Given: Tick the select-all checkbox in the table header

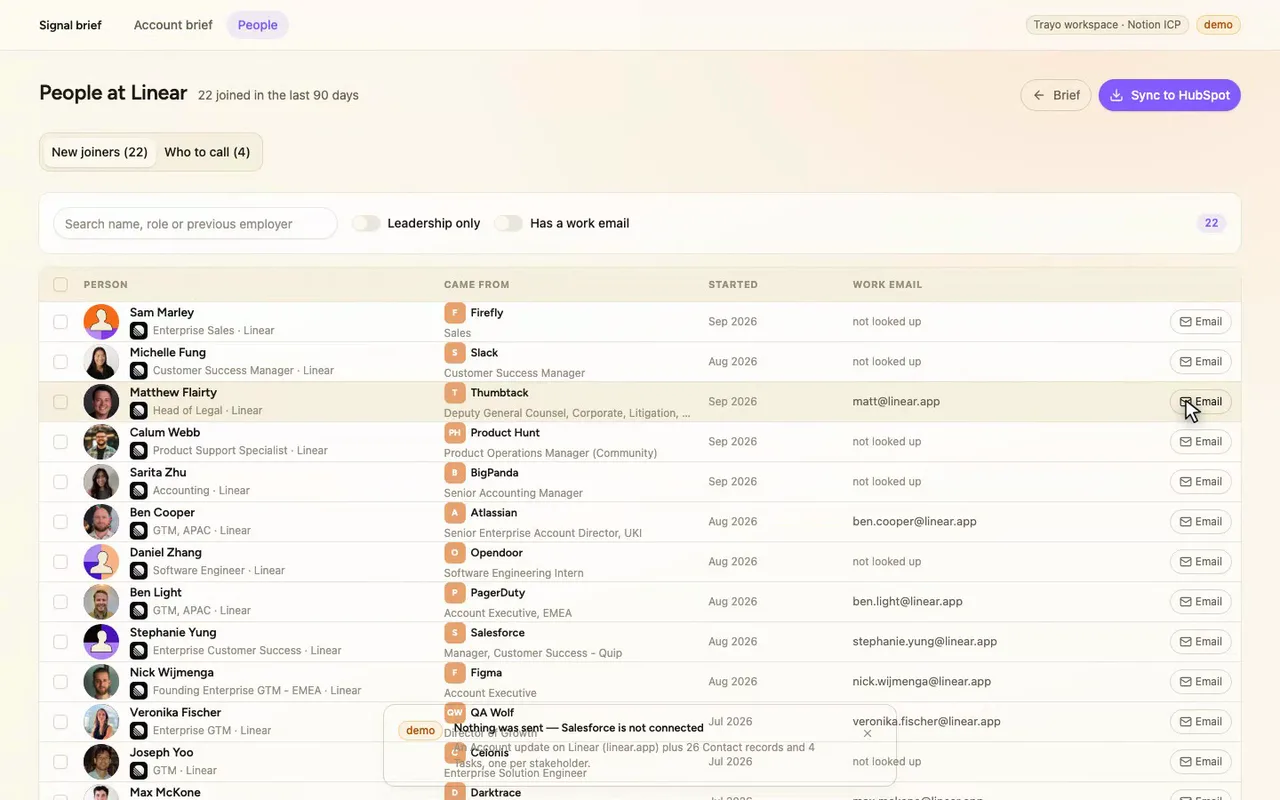Looking at the screenshot, I should [61, 285].
